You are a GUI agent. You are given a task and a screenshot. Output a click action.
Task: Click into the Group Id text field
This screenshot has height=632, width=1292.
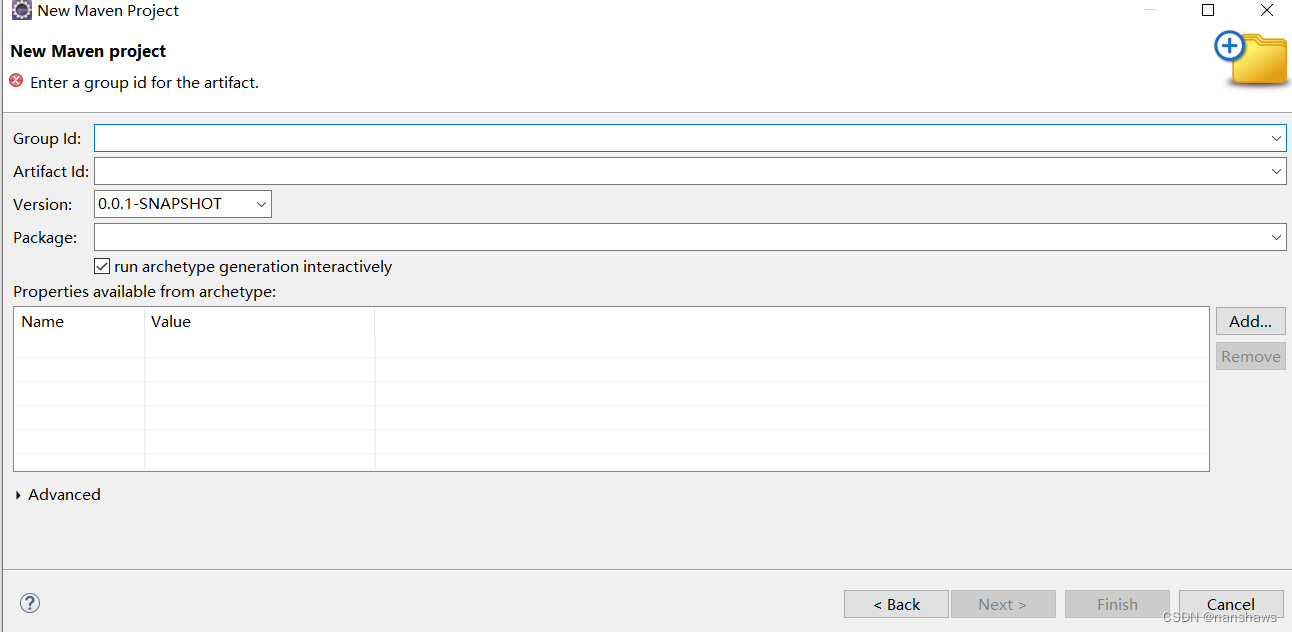click(x=680, y=138)
